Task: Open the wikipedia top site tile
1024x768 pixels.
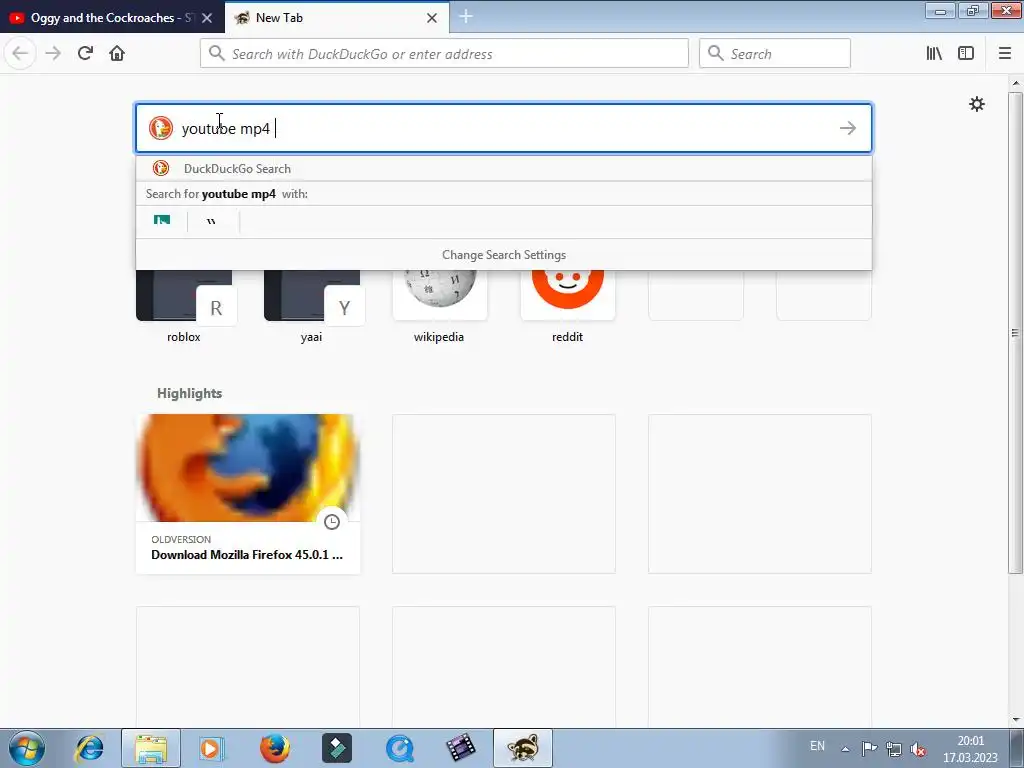Action: pos(439,307)
